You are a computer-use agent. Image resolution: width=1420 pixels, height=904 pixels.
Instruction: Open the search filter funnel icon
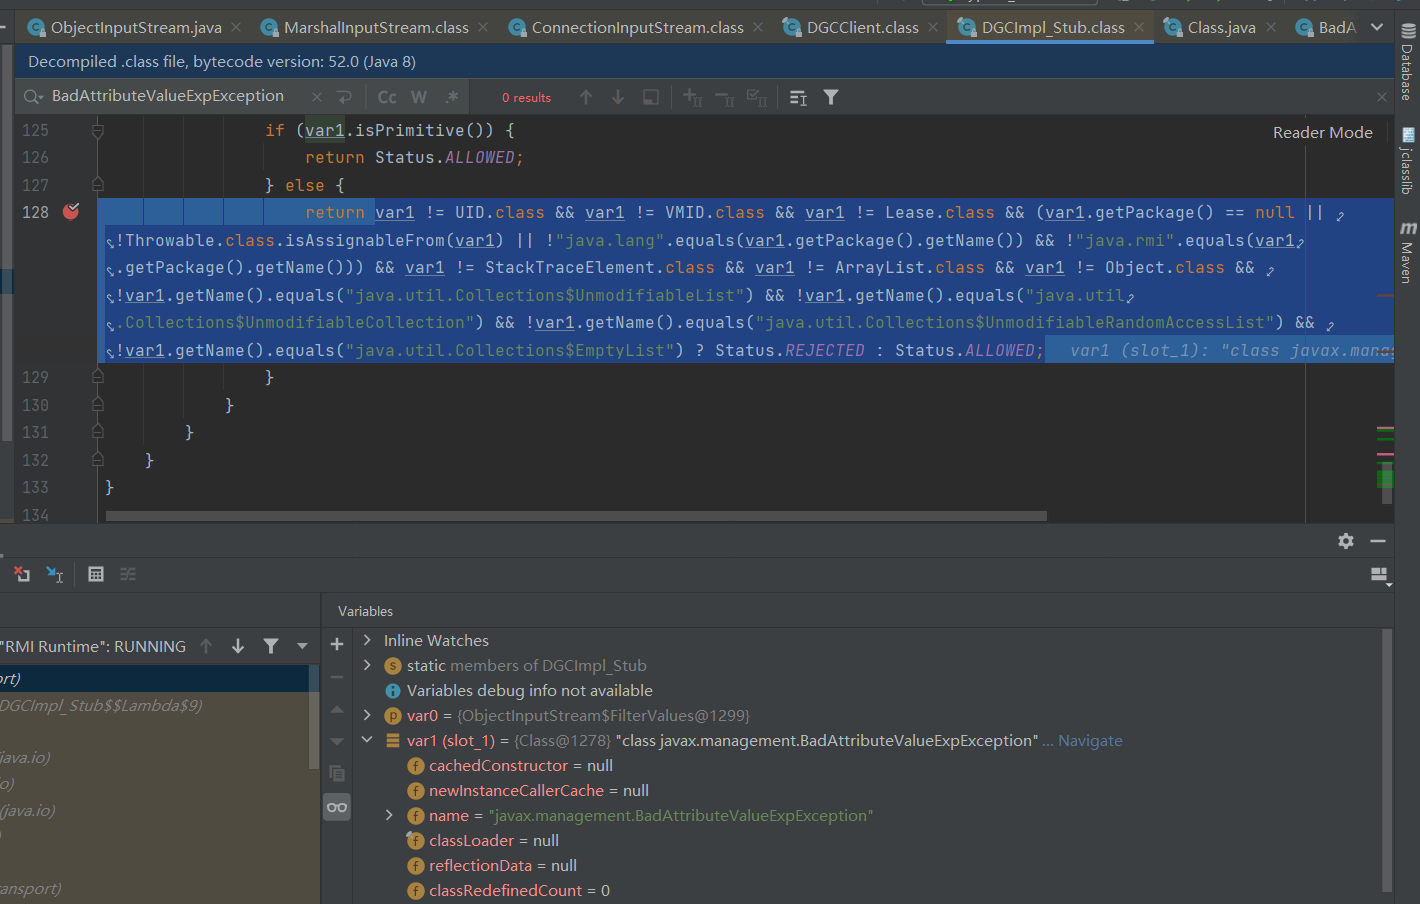coord(831,97)
